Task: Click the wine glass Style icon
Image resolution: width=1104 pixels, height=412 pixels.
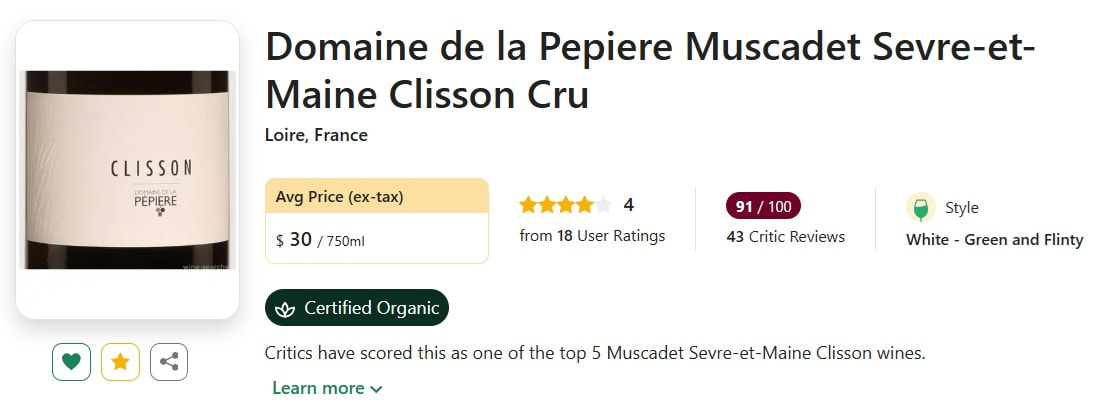Action: [920, 208]
